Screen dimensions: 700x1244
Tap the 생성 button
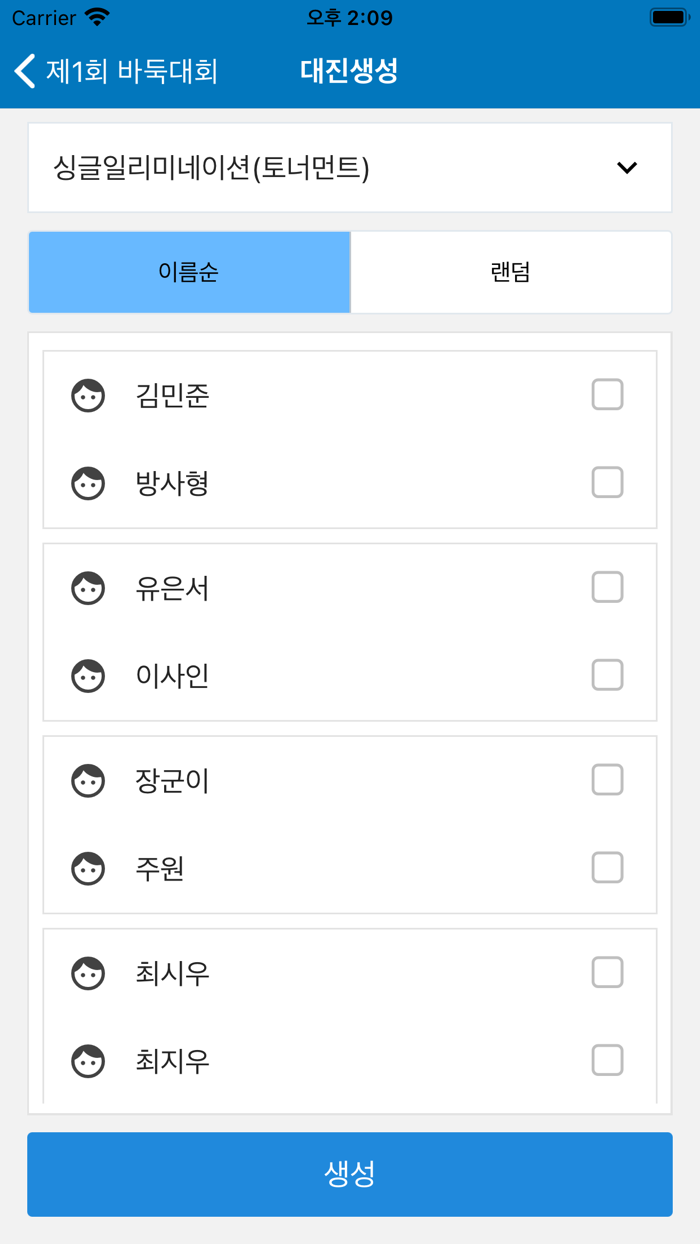pyautogui.click(x=350, y=1174)
